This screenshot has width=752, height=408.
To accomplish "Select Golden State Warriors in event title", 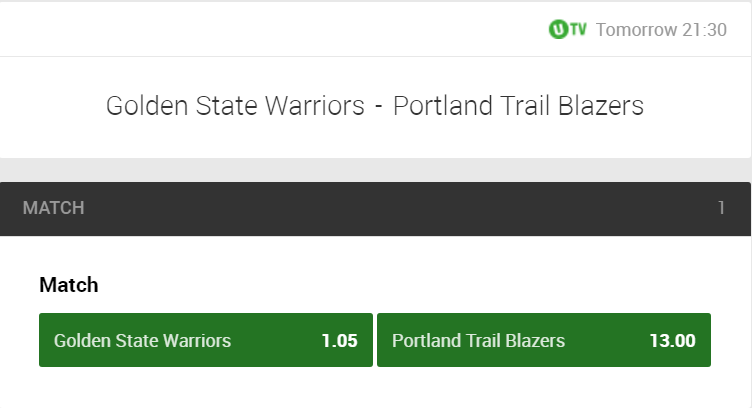I will [235, 106].
